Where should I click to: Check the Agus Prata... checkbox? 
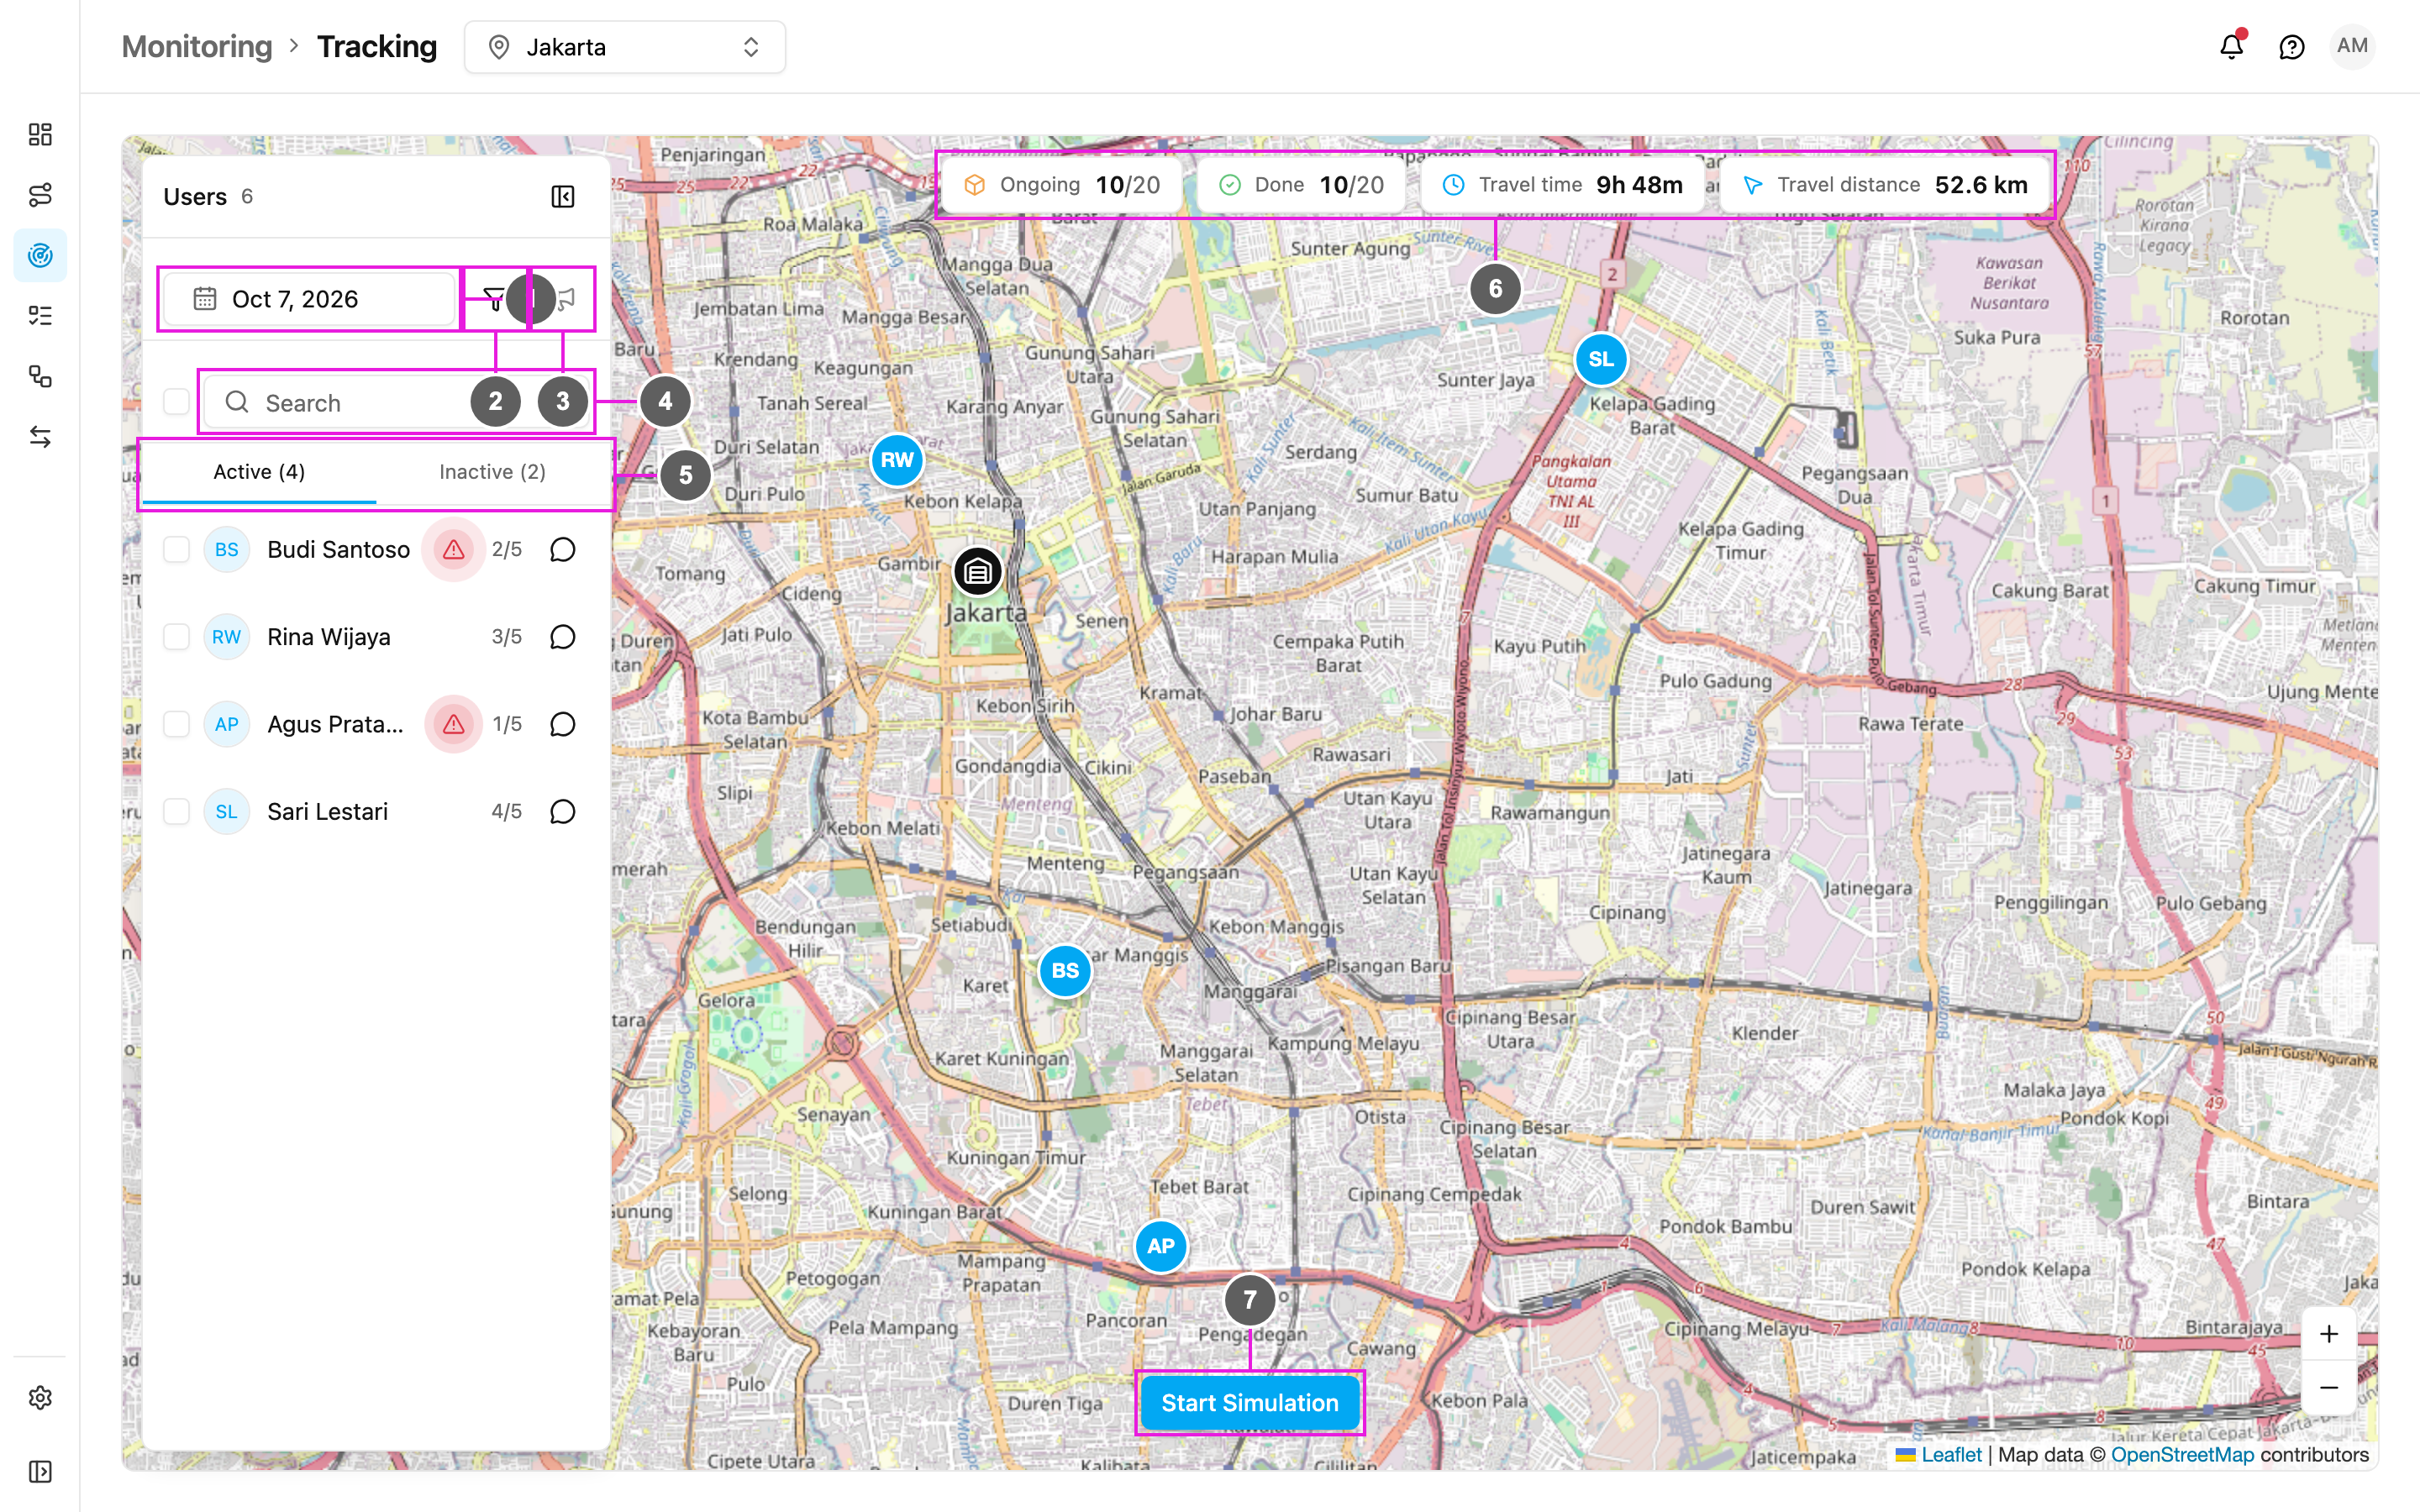tap(176, 724)
